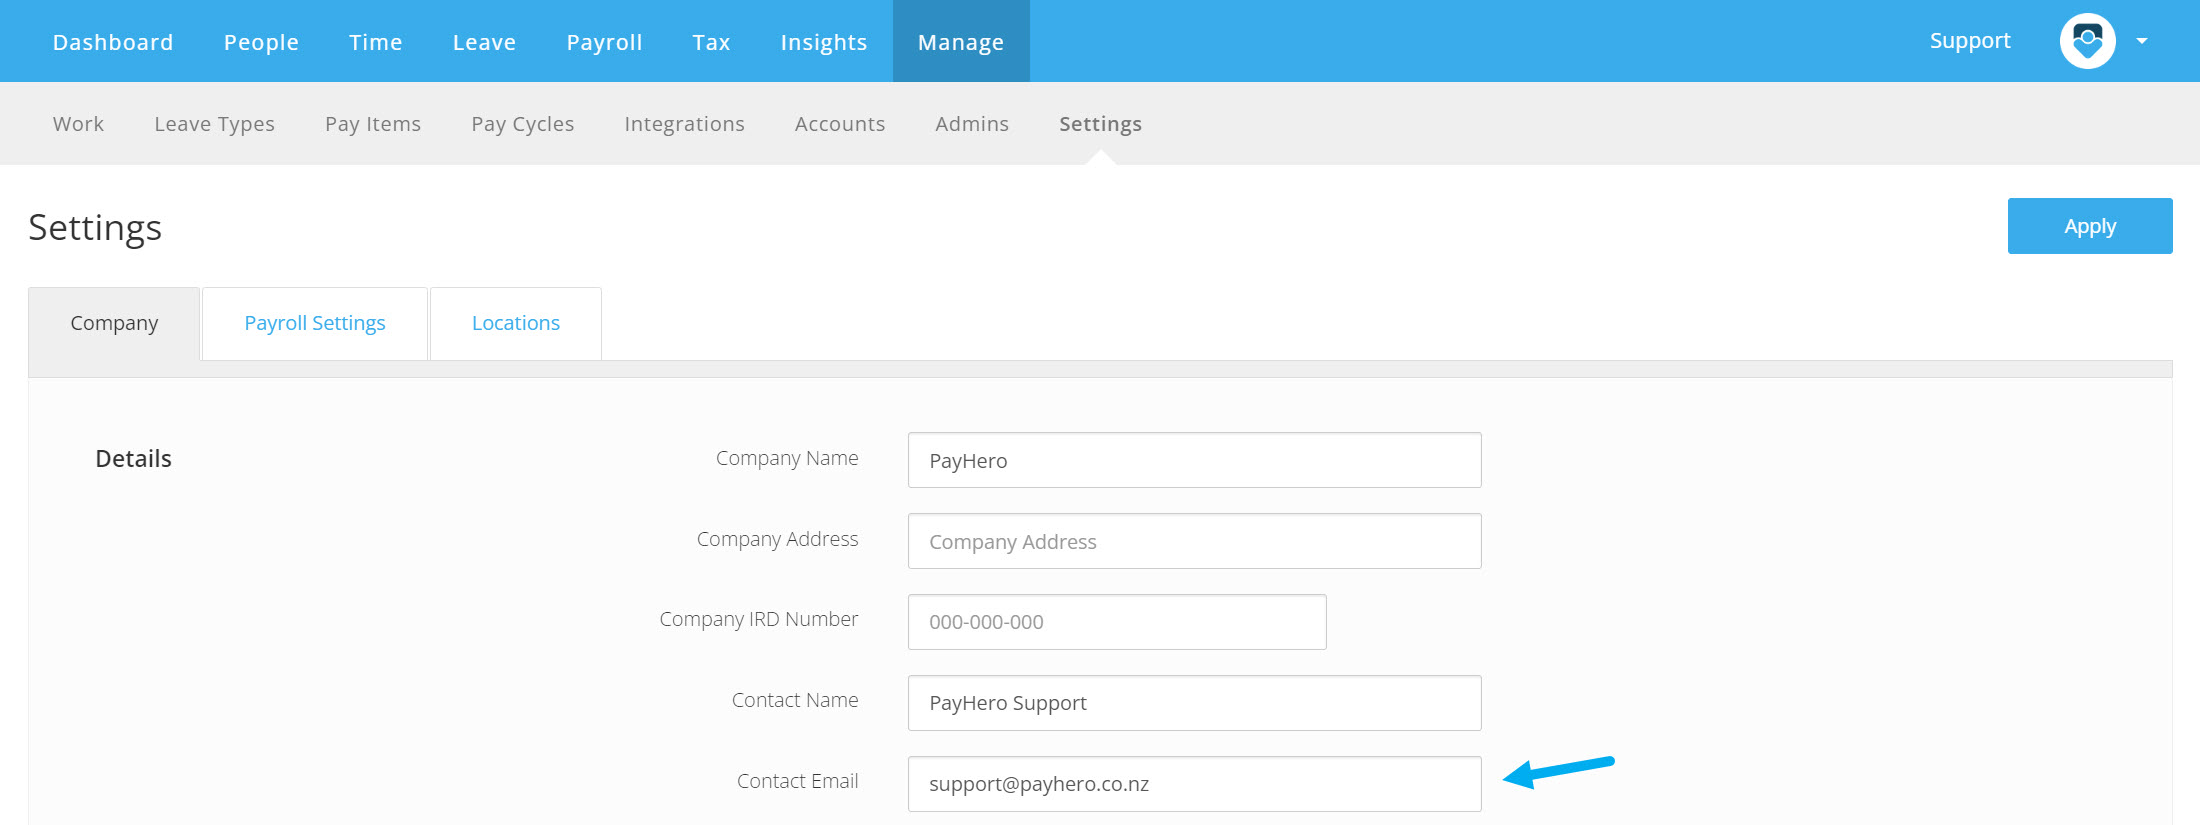Screen dimensions: 2200x825
Task: Click the Apply button
Action: tap(2090, 226)
